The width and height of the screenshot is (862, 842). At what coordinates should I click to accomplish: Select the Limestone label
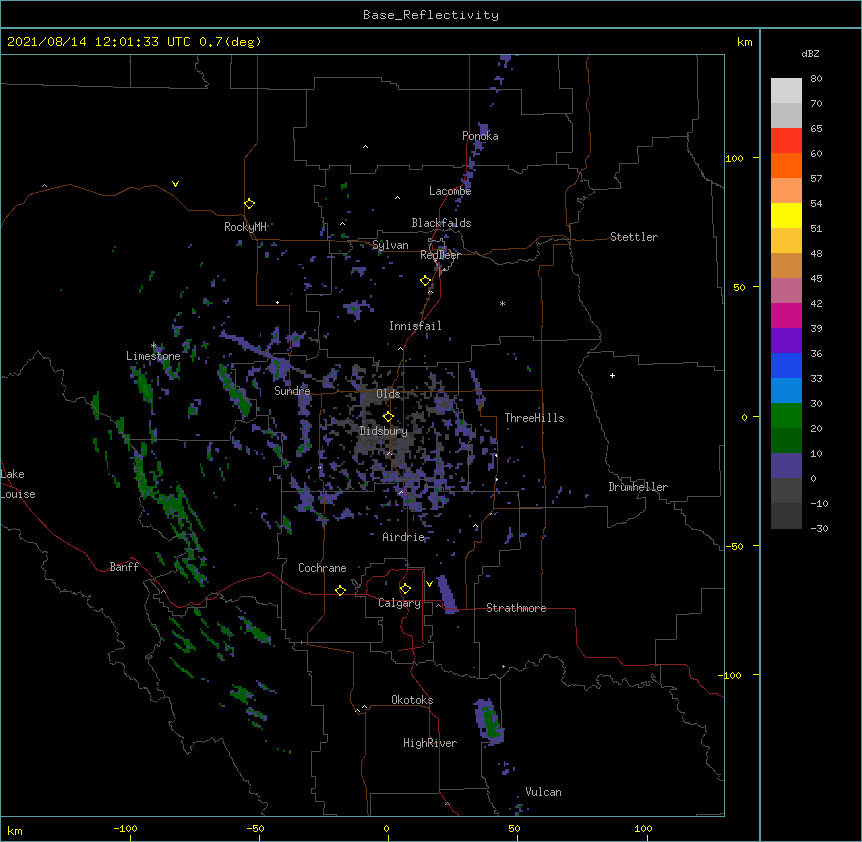[153, 356]
